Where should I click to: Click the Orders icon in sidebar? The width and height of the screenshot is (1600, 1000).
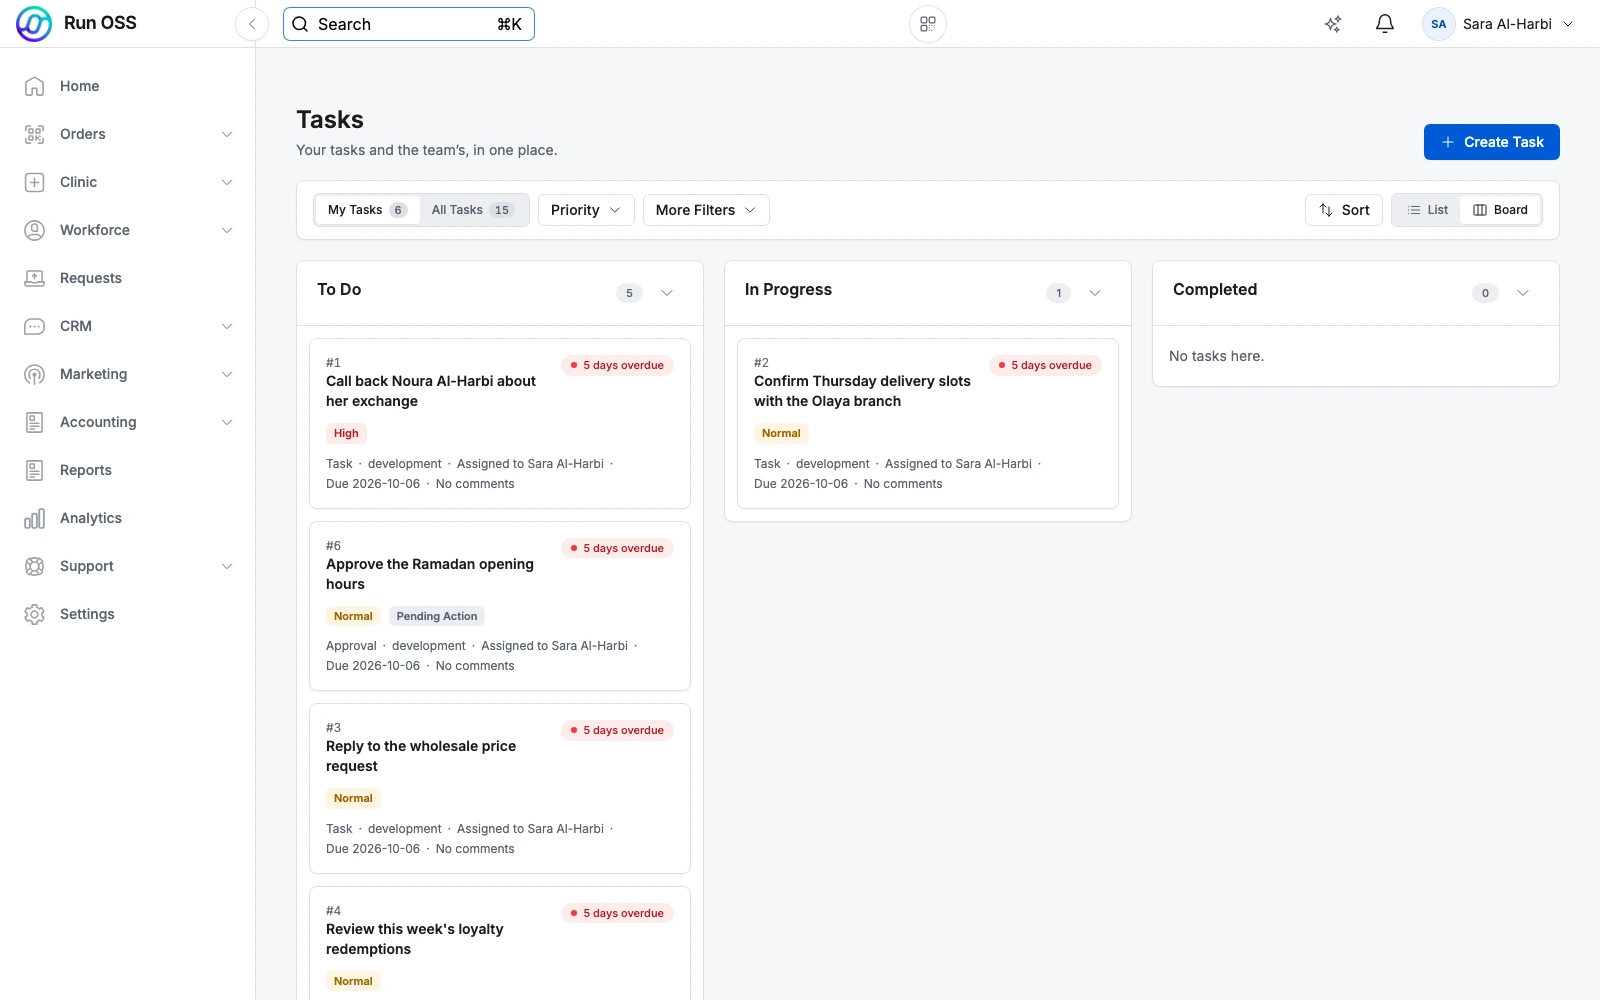click(x=35, y=134)
